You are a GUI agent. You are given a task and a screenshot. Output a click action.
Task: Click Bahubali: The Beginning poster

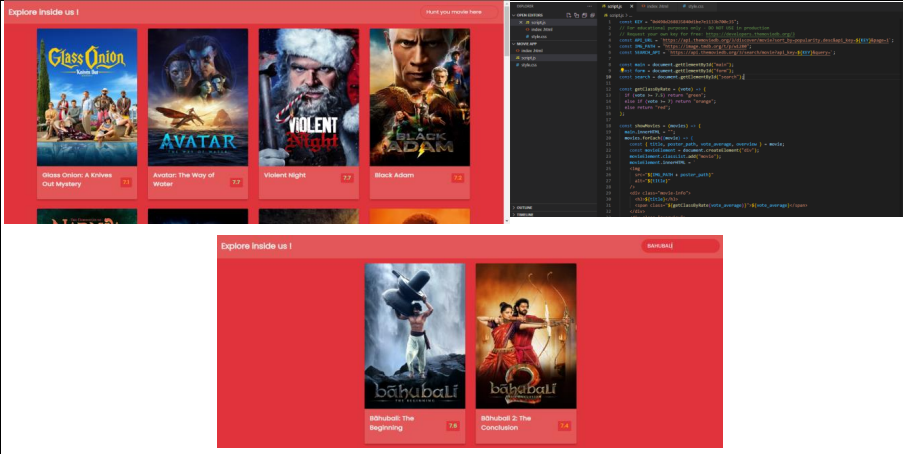coord(415,336)
